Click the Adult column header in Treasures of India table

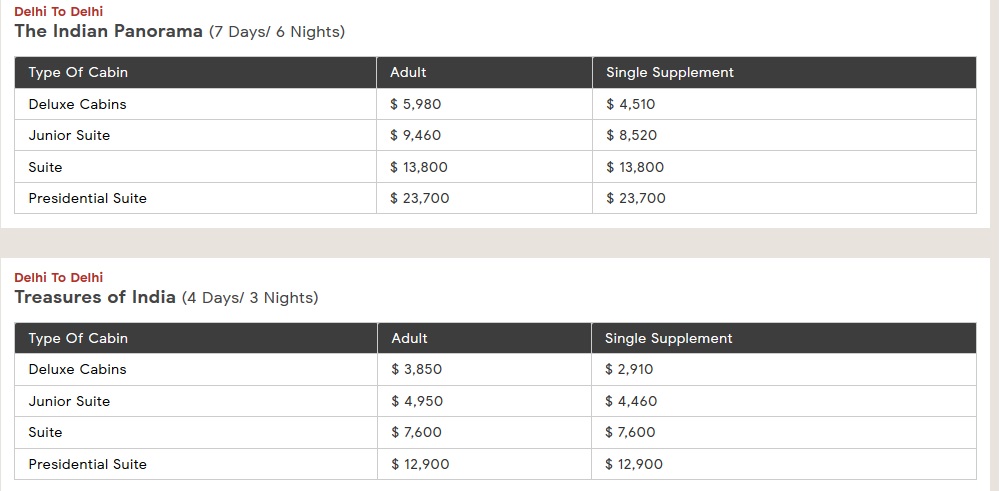409,338
